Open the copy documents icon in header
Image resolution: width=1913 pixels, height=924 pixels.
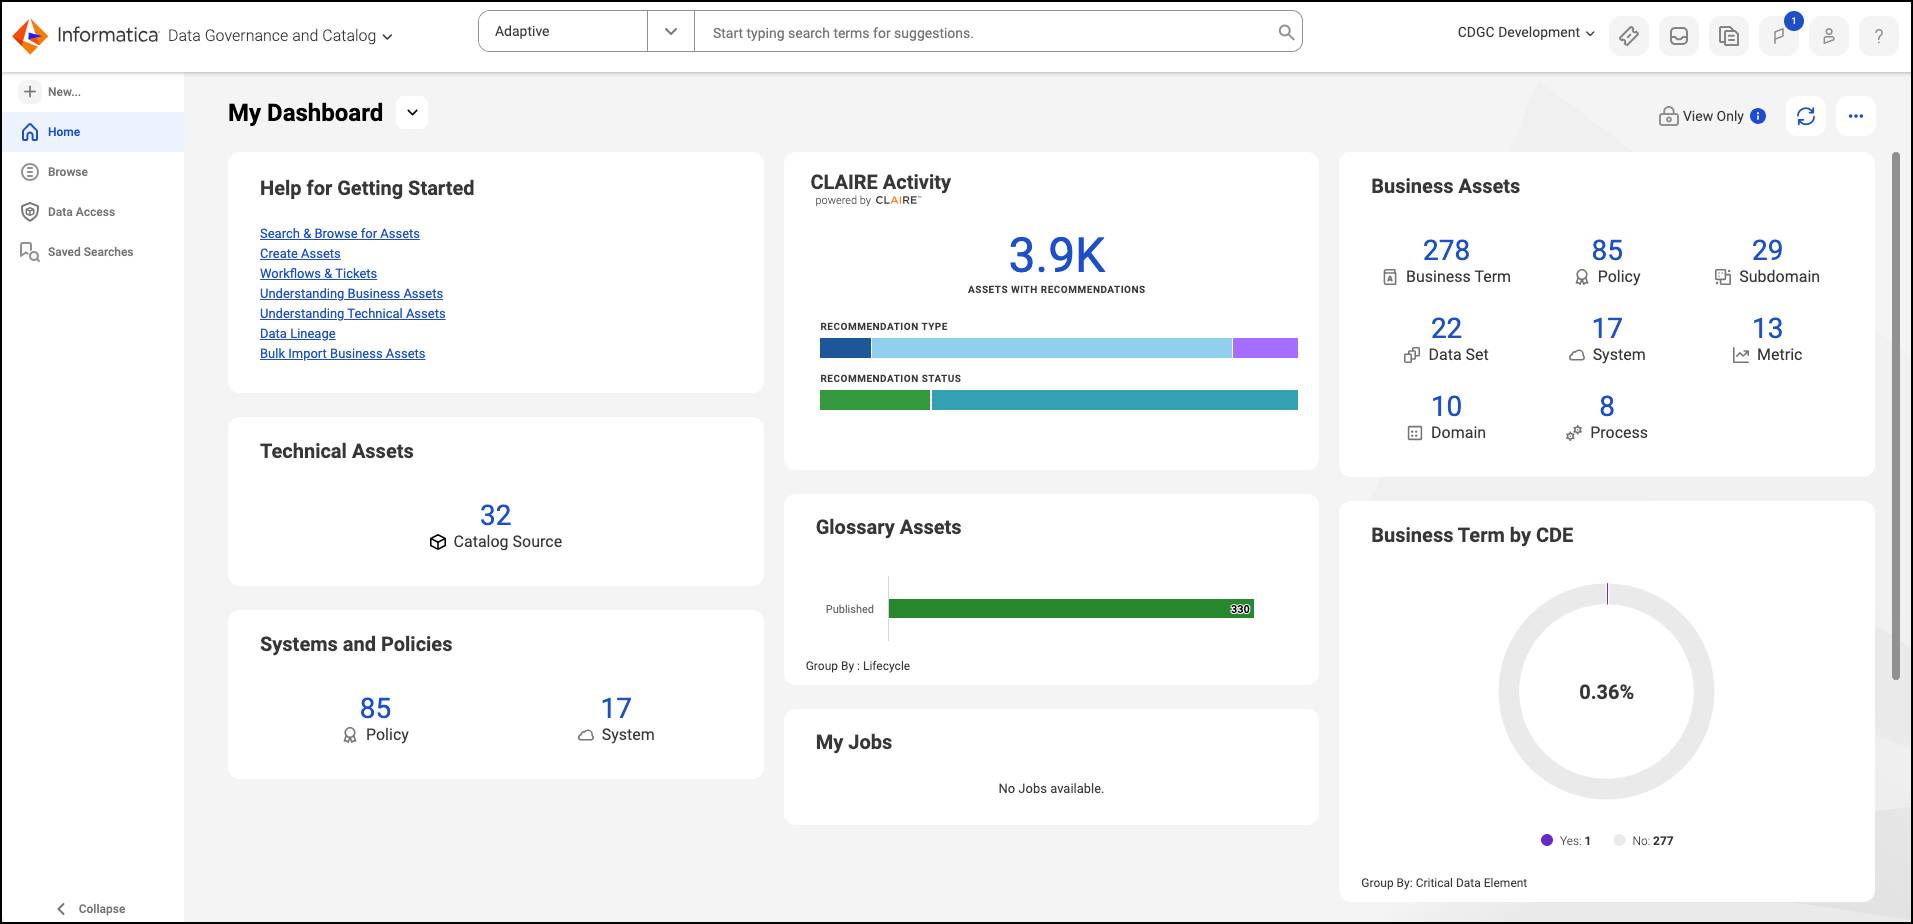coord(1729,36)
